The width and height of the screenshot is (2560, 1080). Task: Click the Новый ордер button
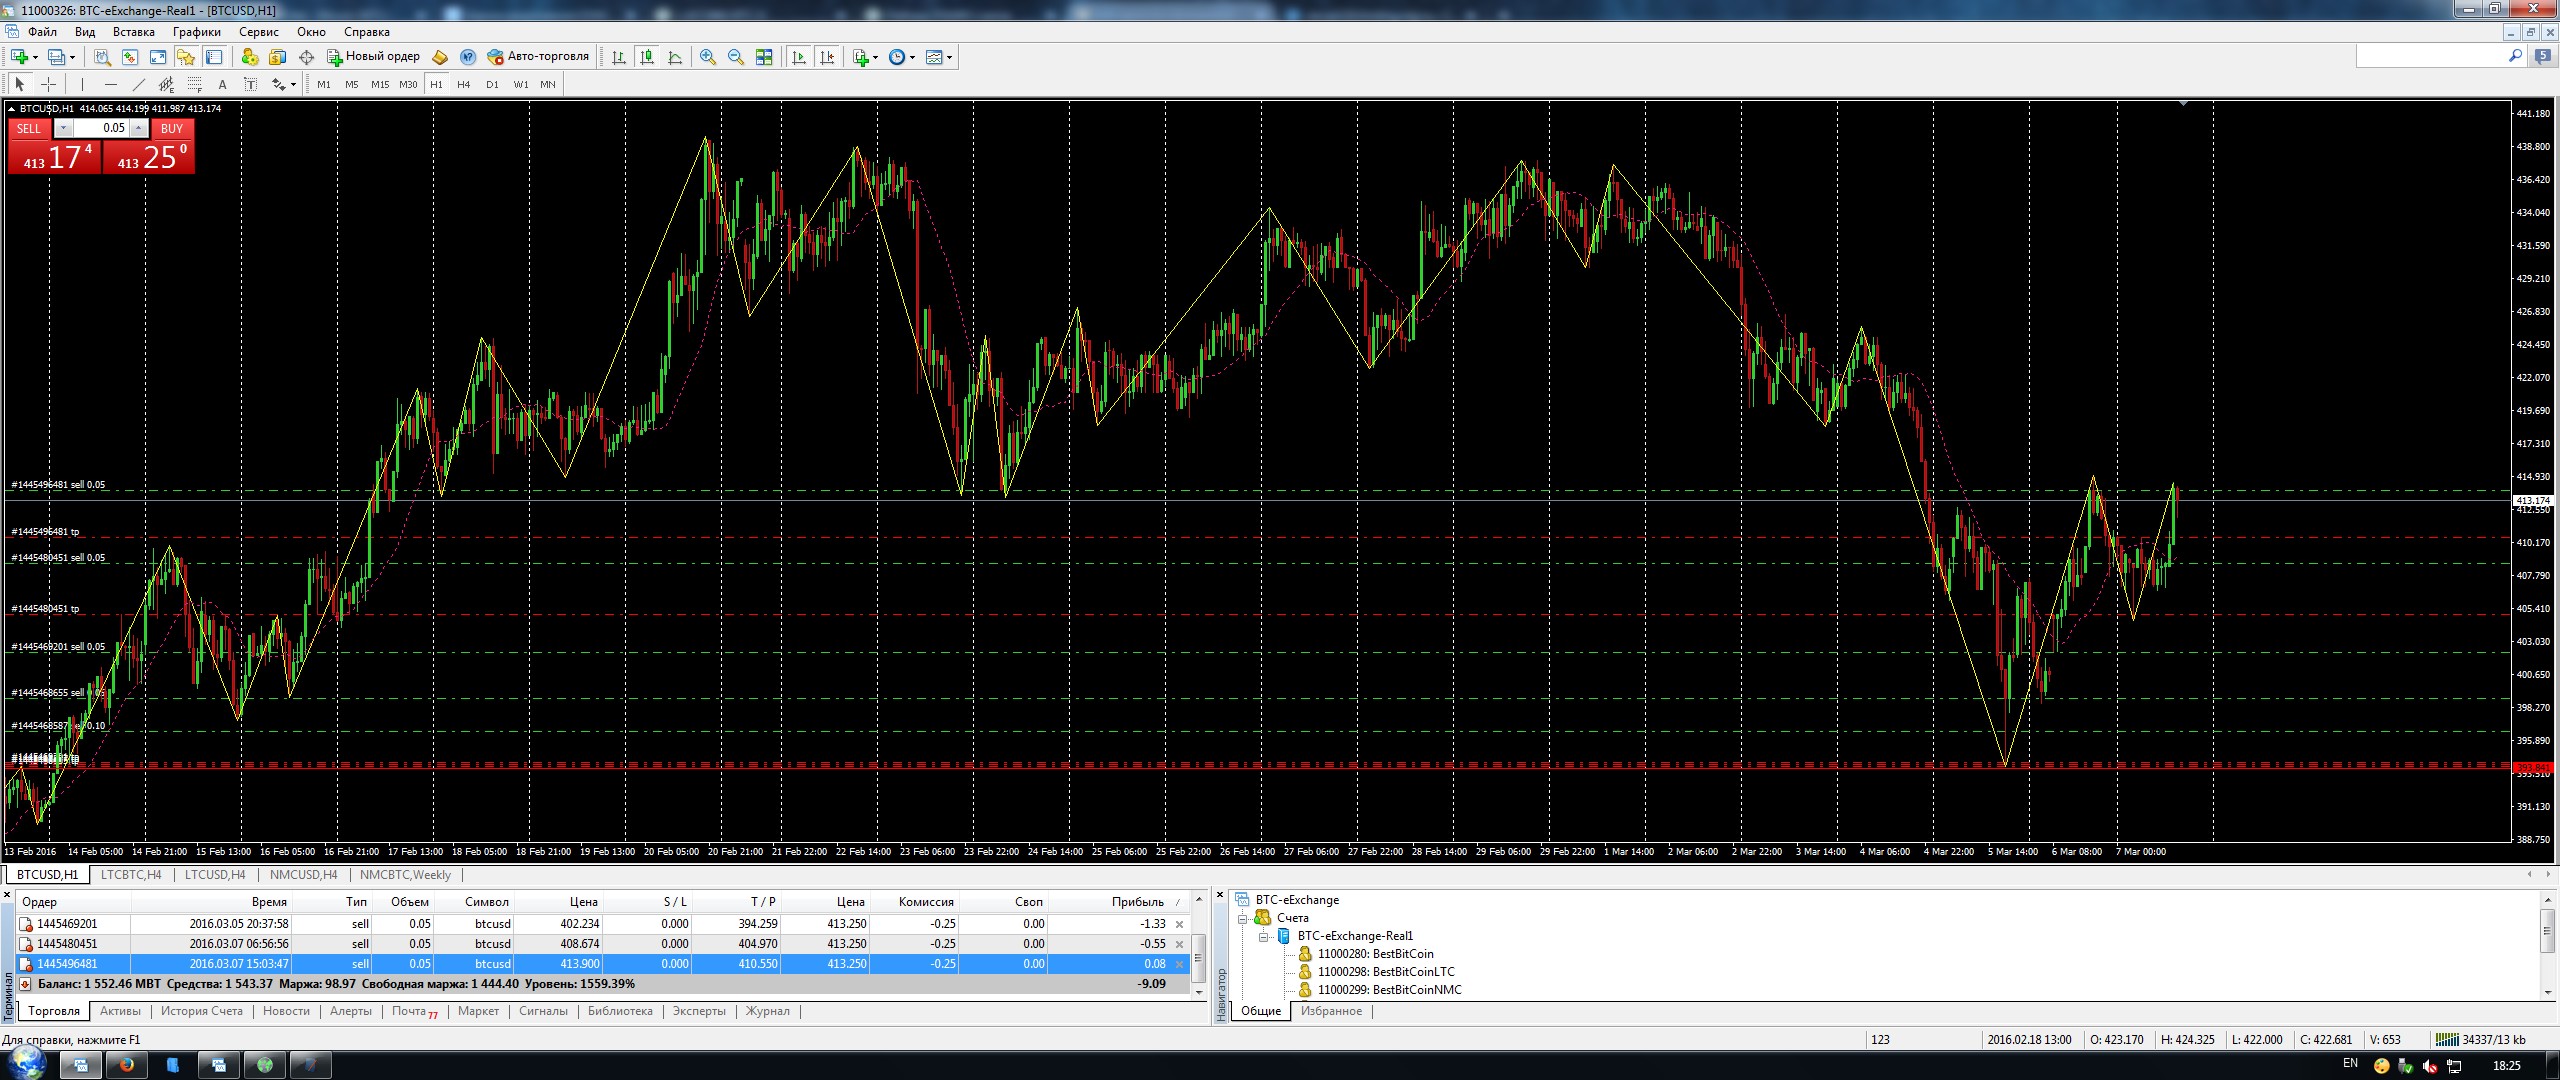374,57
